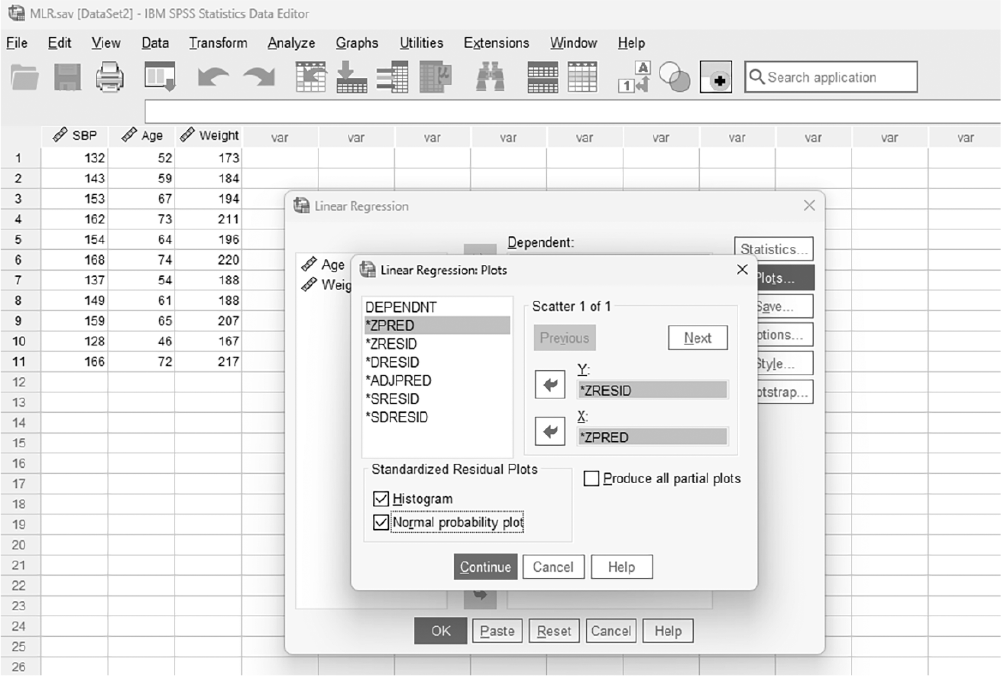
Task: Click the Save file toolbar icon
Action: pos(67,77)
